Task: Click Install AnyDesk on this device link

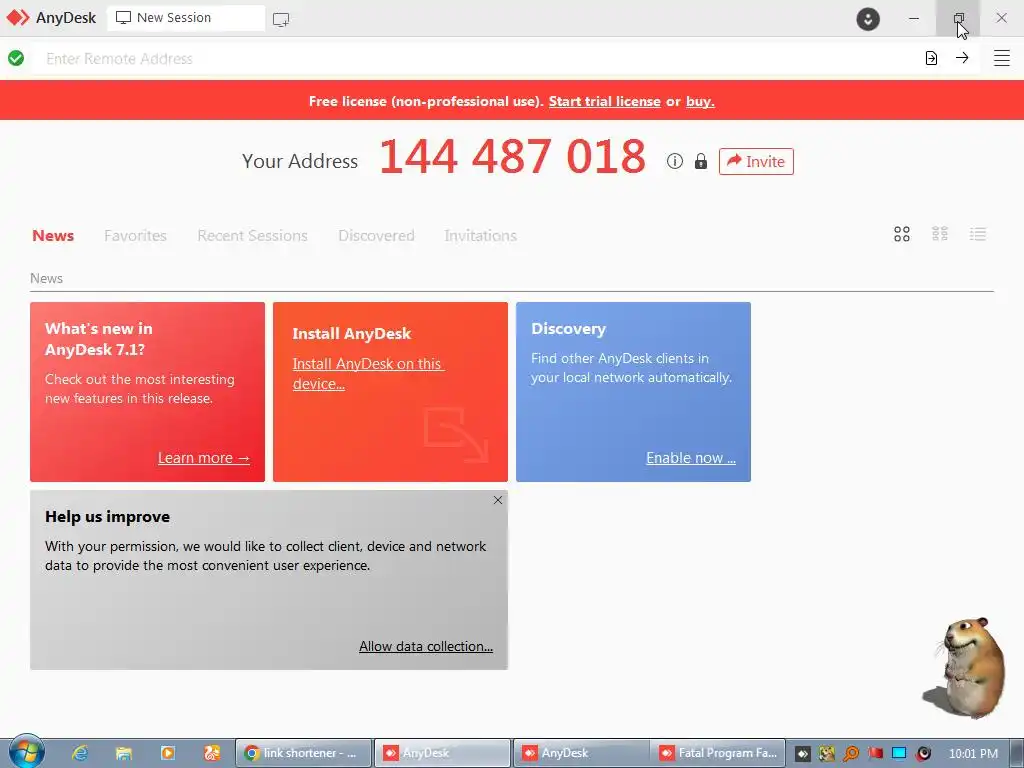Action: point(368,374)
